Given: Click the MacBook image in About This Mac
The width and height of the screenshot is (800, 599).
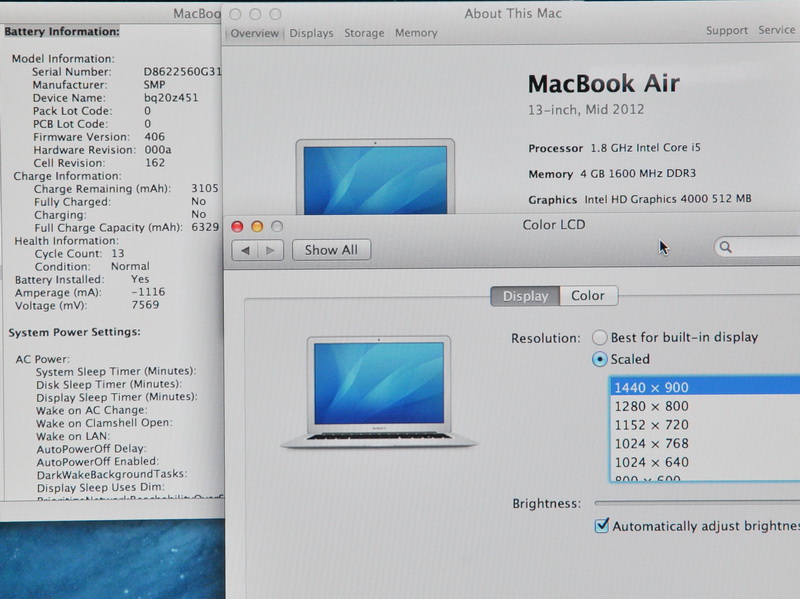Looking at the screenshot, I should pyautogui.click(x=375, y=176).
